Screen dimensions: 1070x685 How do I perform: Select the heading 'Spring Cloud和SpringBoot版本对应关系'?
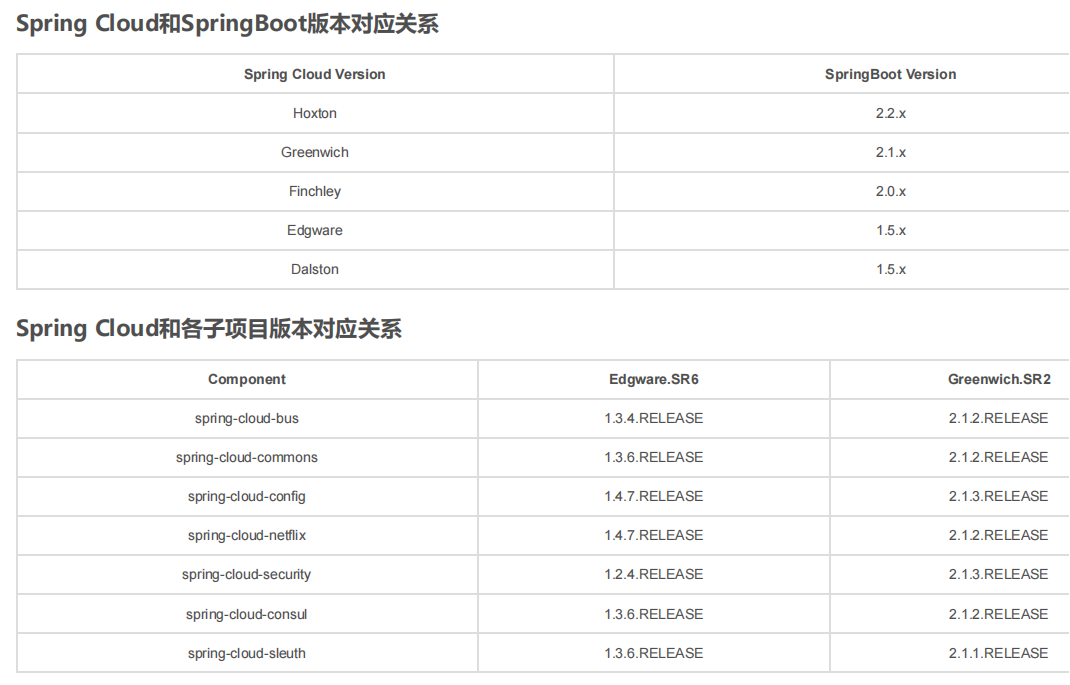[x=227, y=24]
